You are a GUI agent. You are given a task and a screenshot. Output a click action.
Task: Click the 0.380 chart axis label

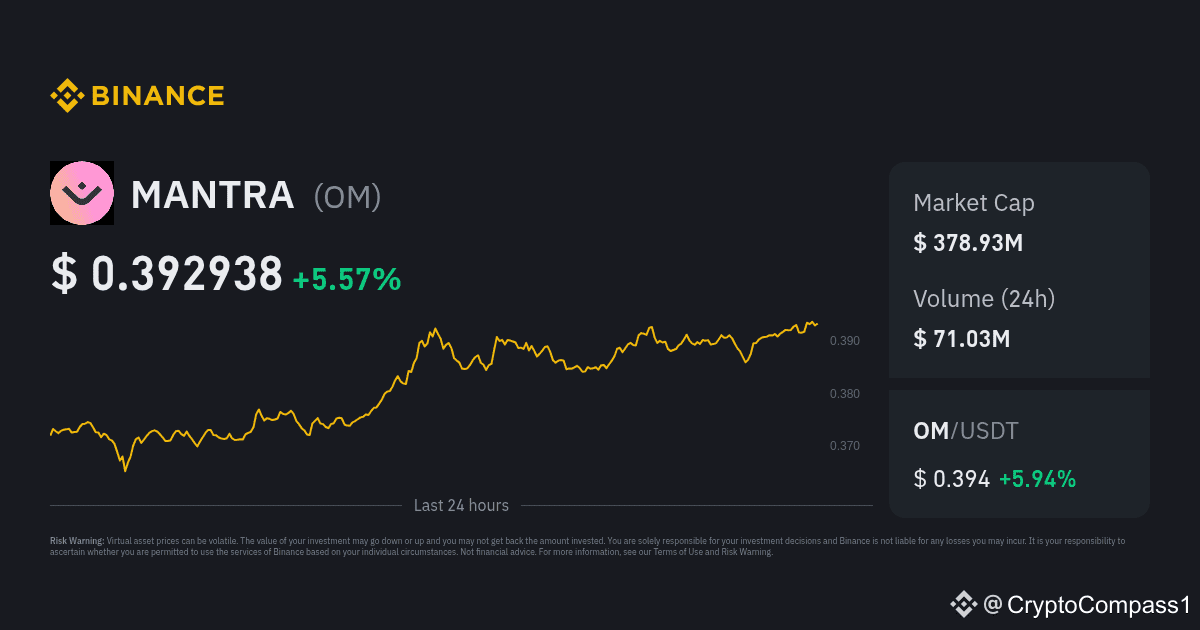[x=844, y=393]
